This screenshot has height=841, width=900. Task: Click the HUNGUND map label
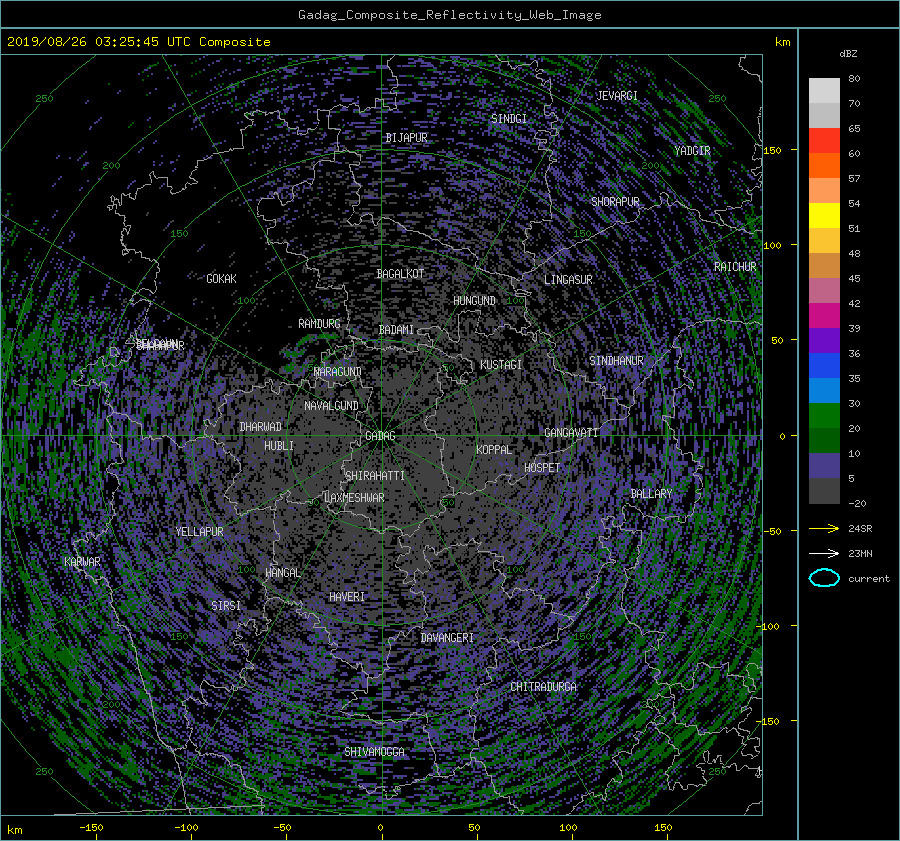click(x=474, y=301)
